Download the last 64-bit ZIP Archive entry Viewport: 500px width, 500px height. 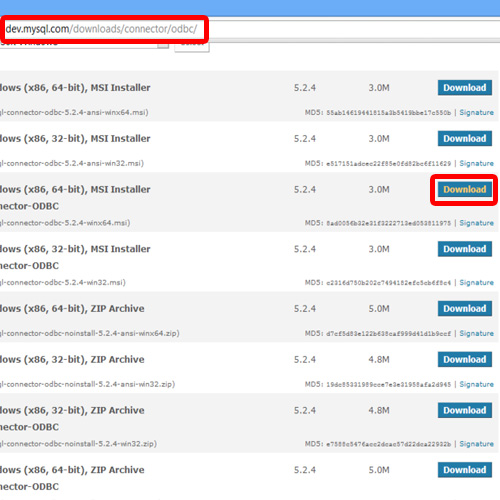point(465,470)
